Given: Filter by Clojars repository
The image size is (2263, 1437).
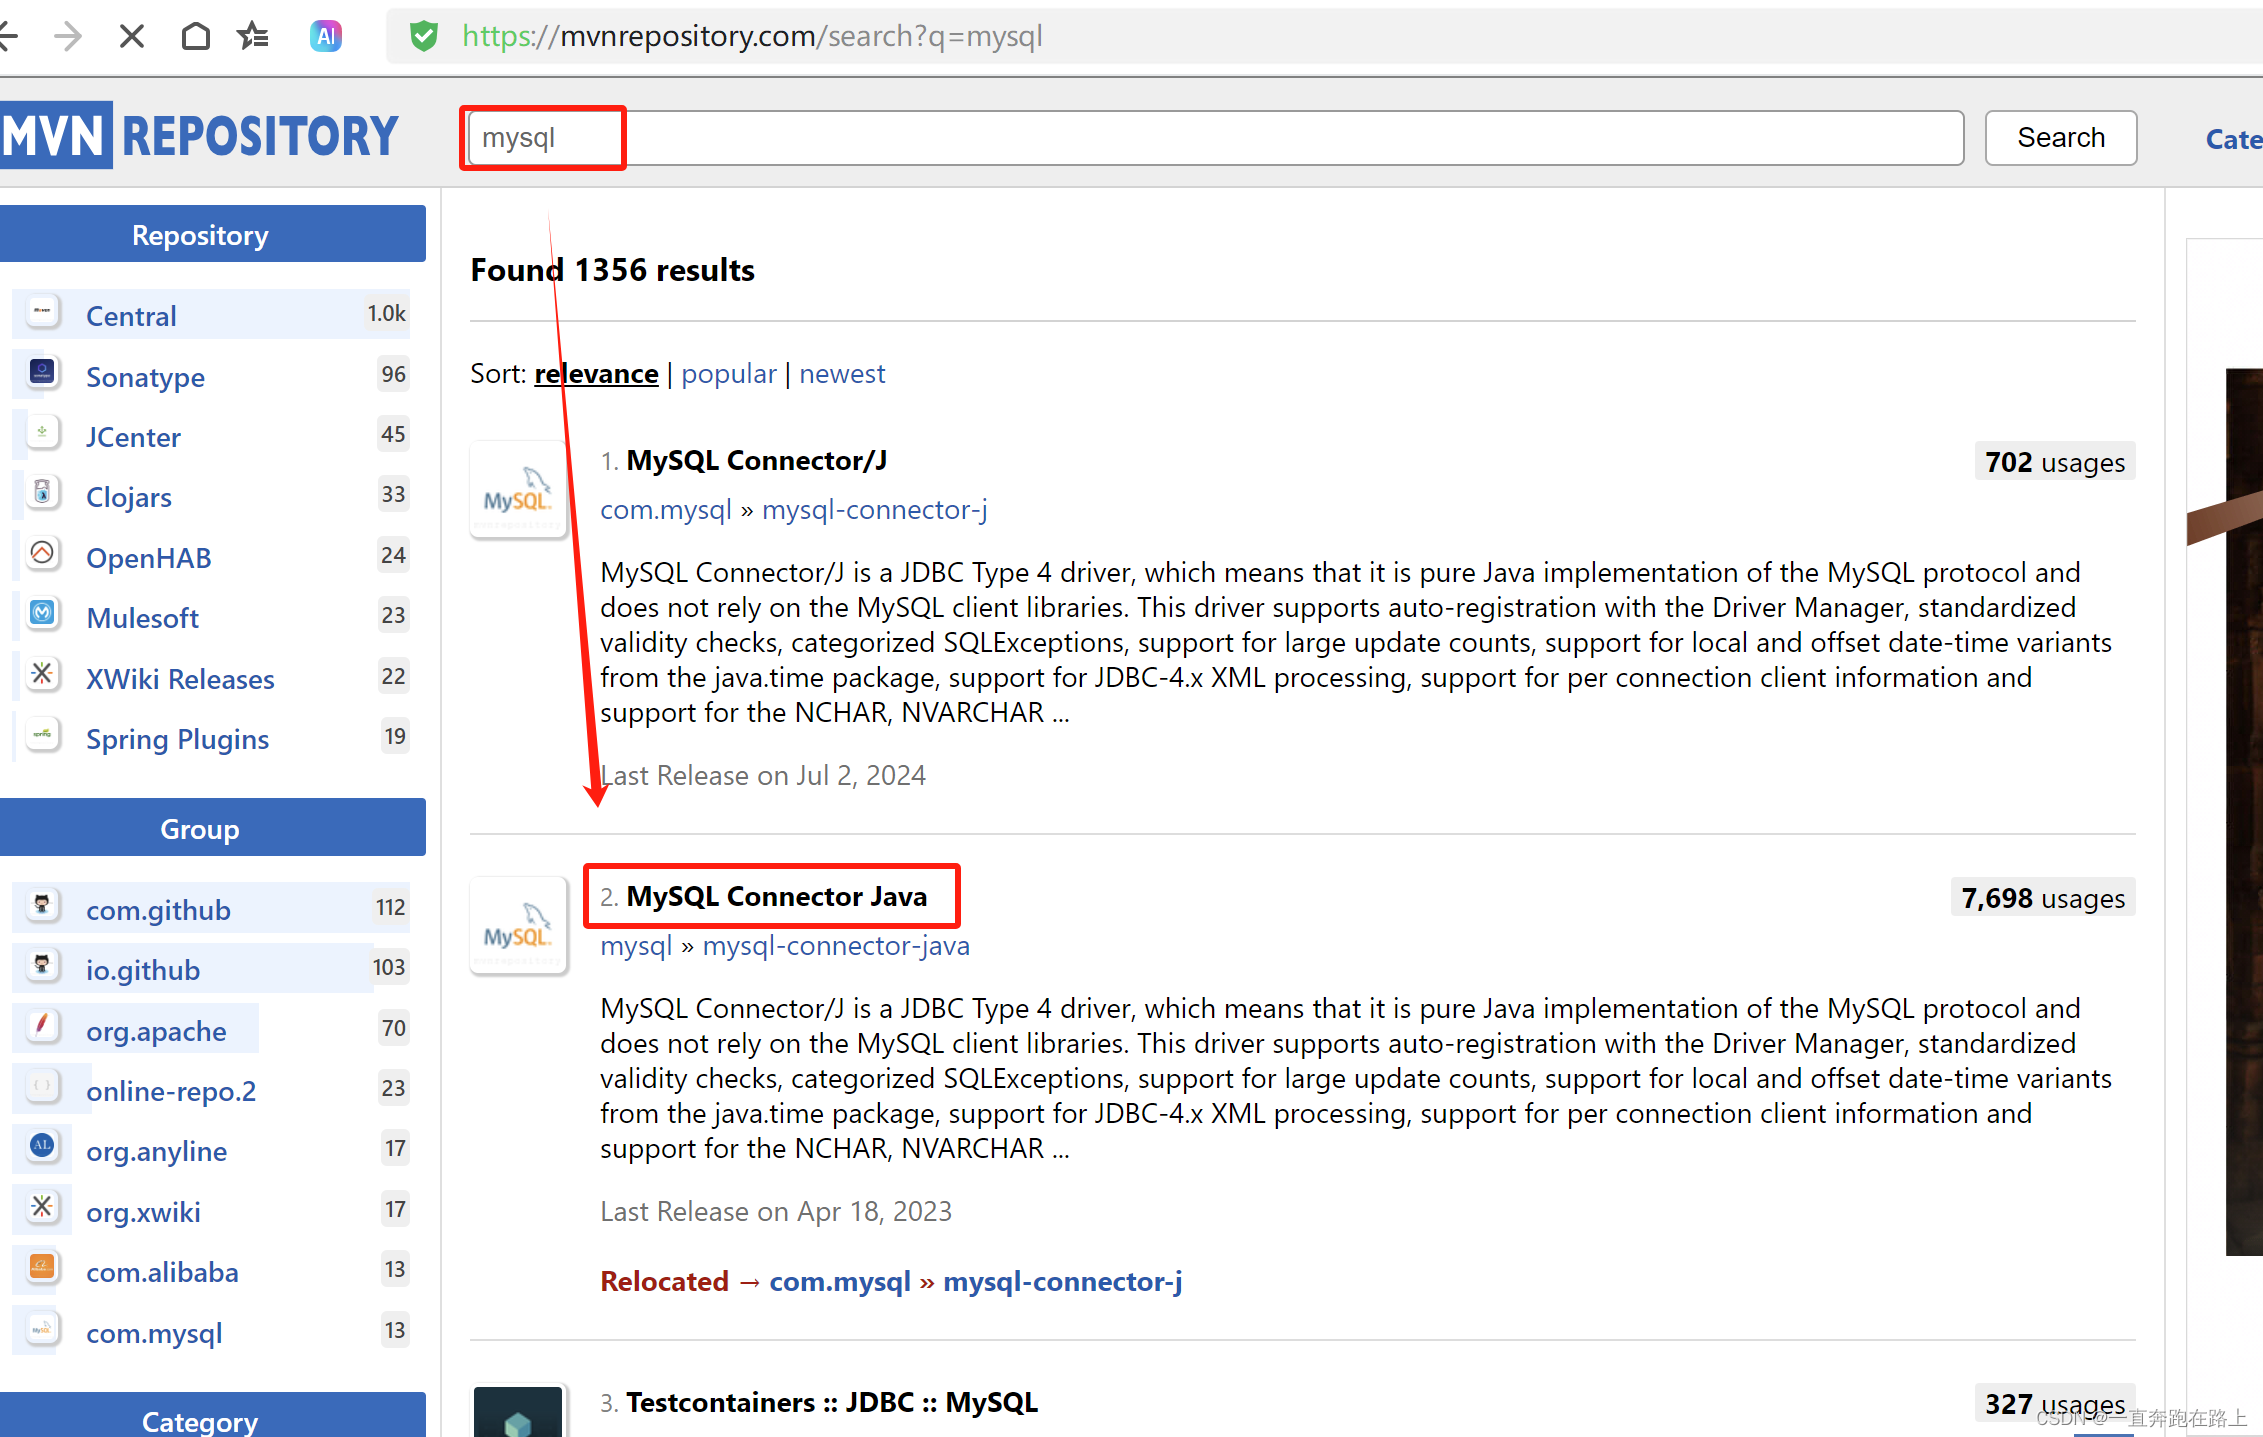Looking at the screenshot, I should (129, 497).
